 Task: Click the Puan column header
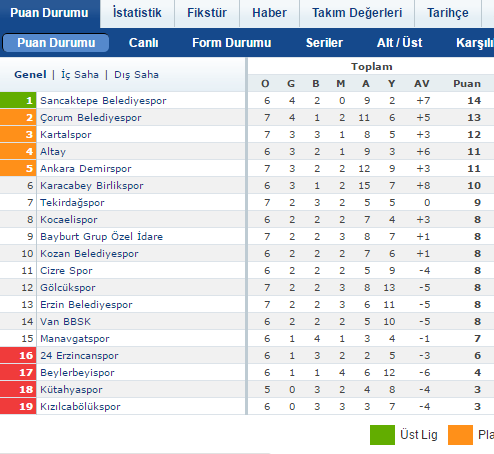coord(467,84)
